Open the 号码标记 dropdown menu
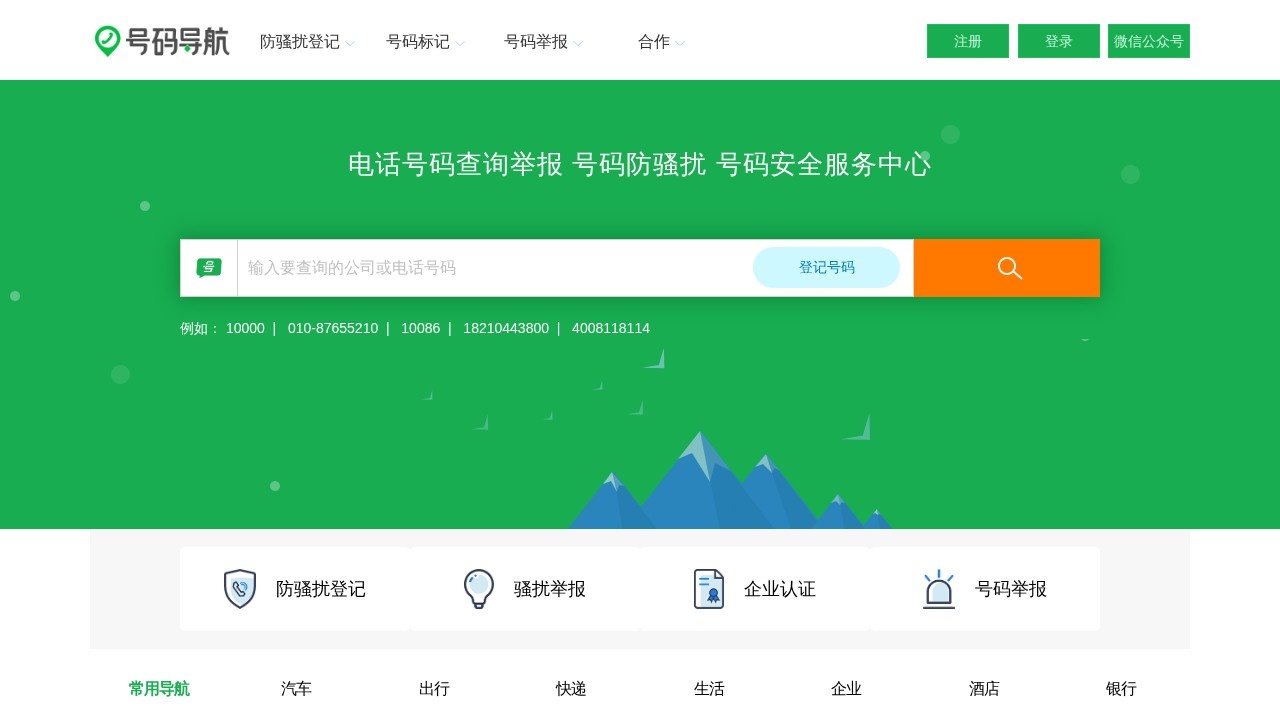This screenshot has width=1280, height=720. (419, 42)
